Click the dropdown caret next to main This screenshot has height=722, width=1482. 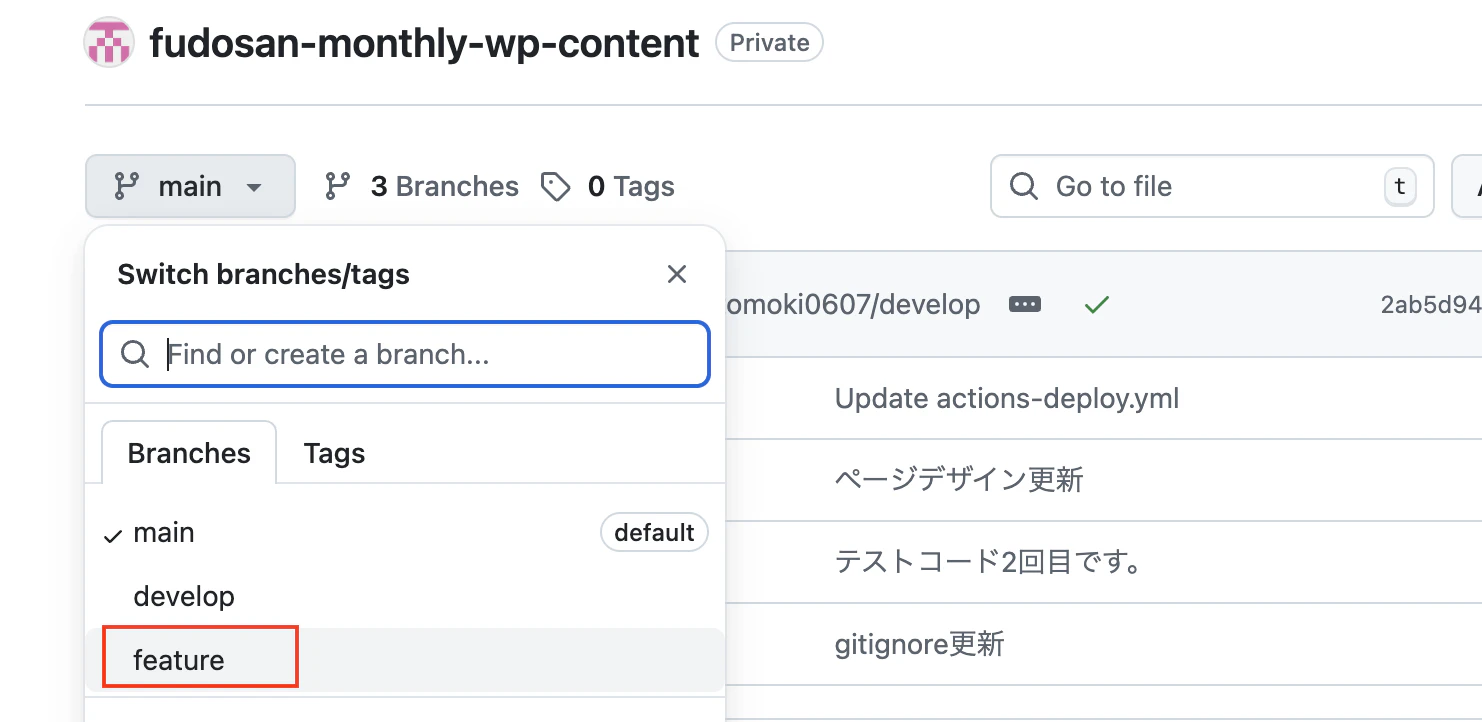point(254,187)
